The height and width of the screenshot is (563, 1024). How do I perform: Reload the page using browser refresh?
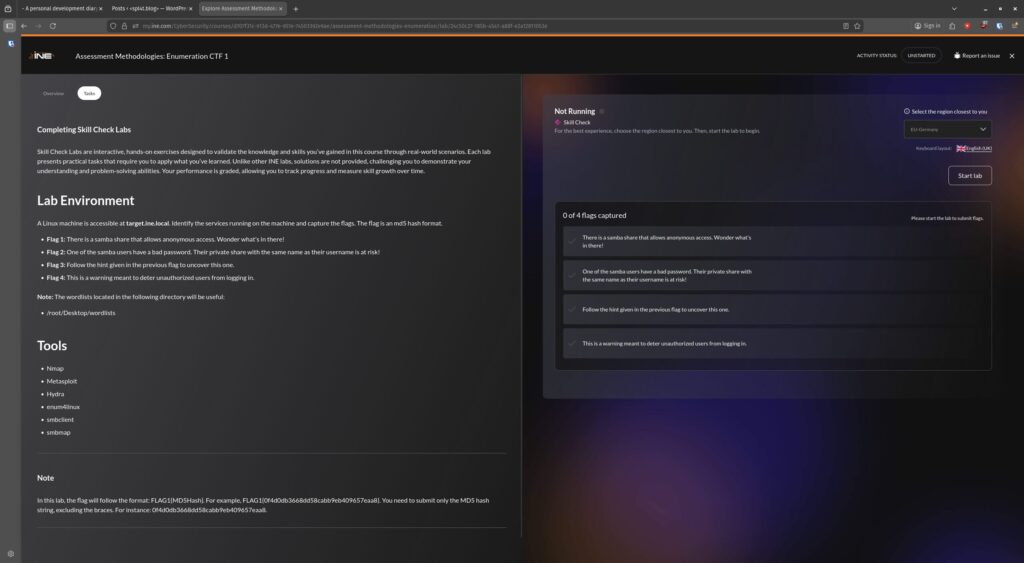coord(52,25)
